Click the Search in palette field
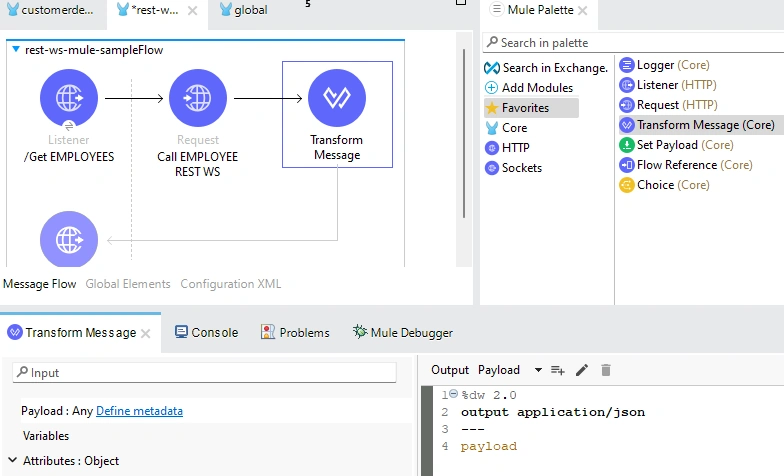Viewport: 784px width, 476px height. (634, 42)
